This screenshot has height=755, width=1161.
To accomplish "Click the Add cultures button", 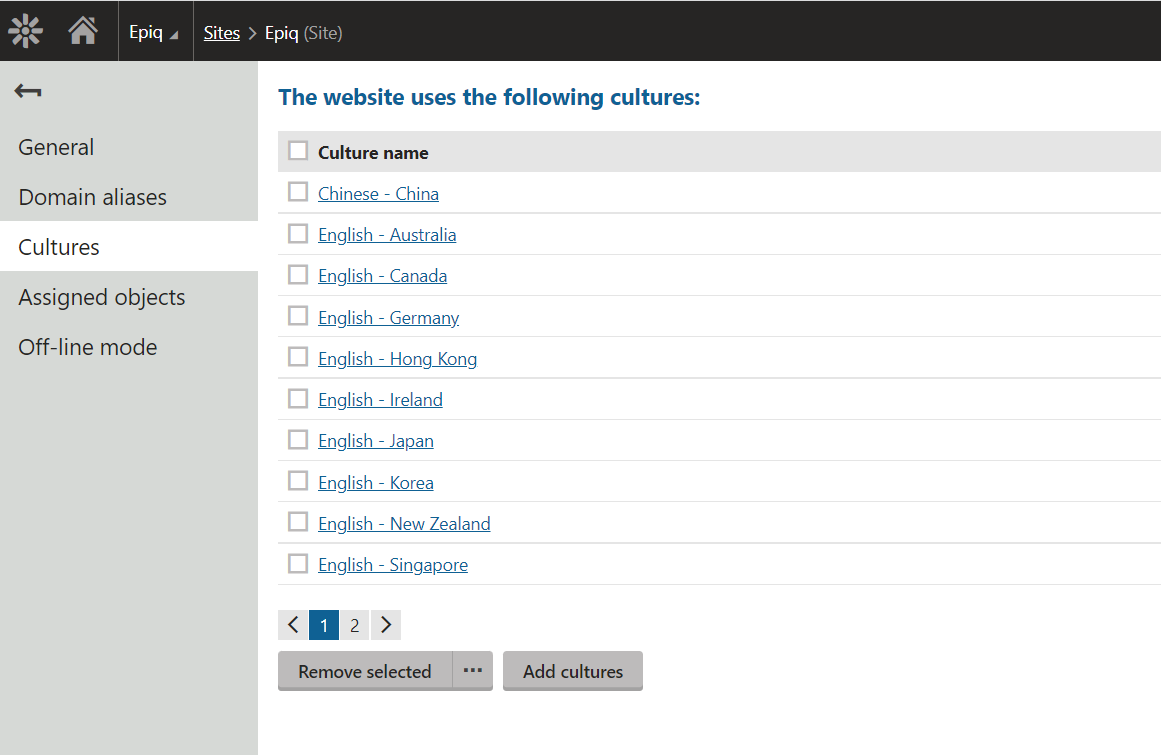I will 573,671.
